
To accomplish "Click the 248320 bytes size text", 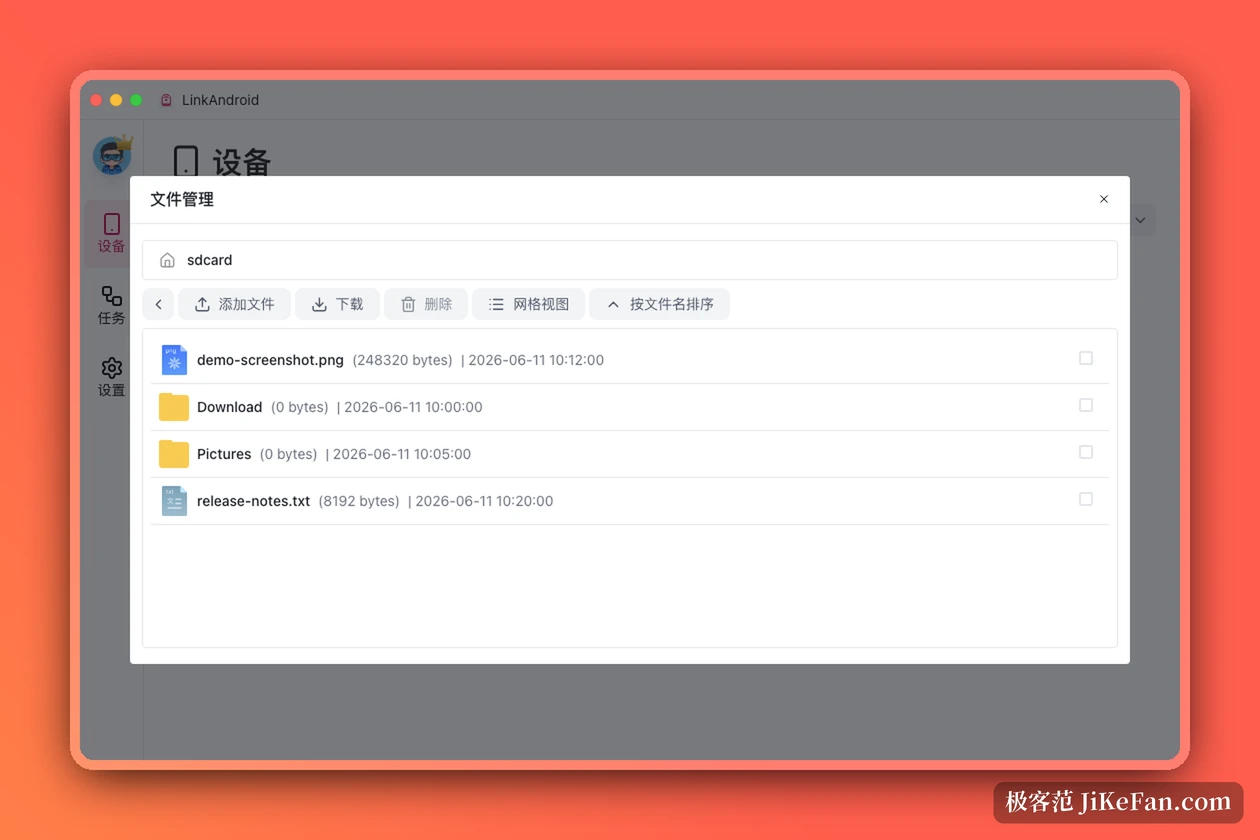I will pos(402,360).
